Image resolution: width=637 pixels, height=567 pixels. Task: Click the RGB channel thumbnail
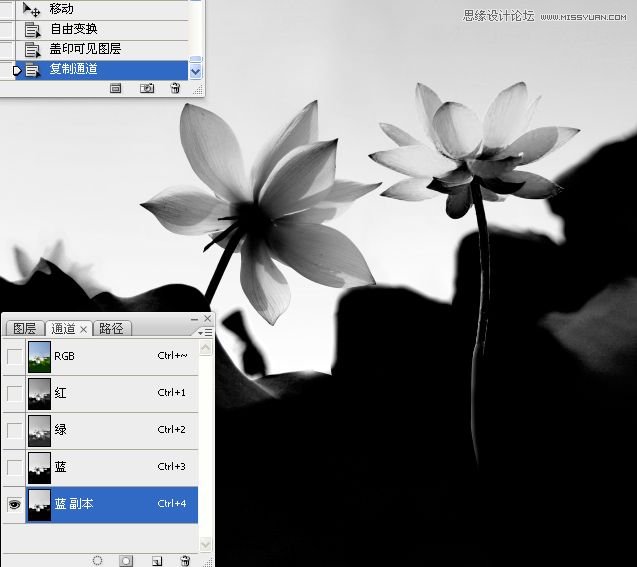pos(39,357)
